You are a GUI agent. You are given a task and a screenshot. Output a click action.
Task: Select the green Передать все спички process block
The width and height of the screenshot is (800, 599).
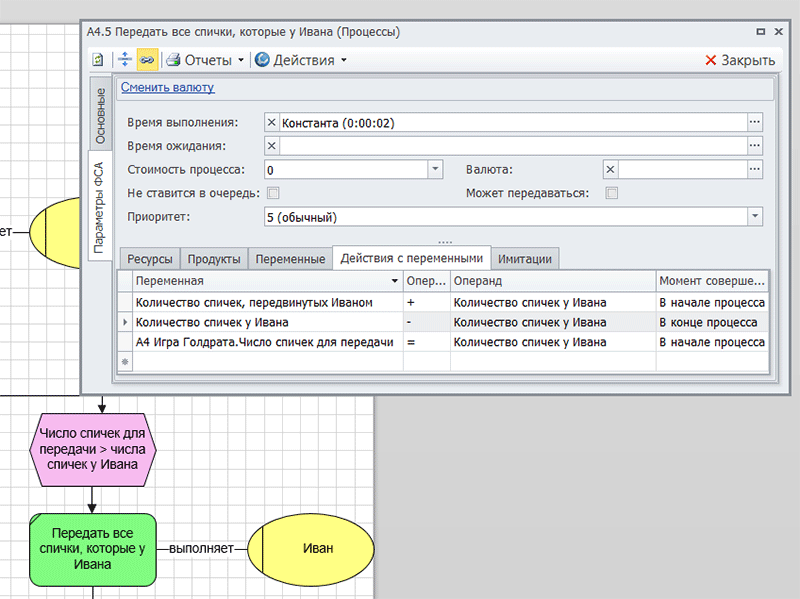coord(91,549)
